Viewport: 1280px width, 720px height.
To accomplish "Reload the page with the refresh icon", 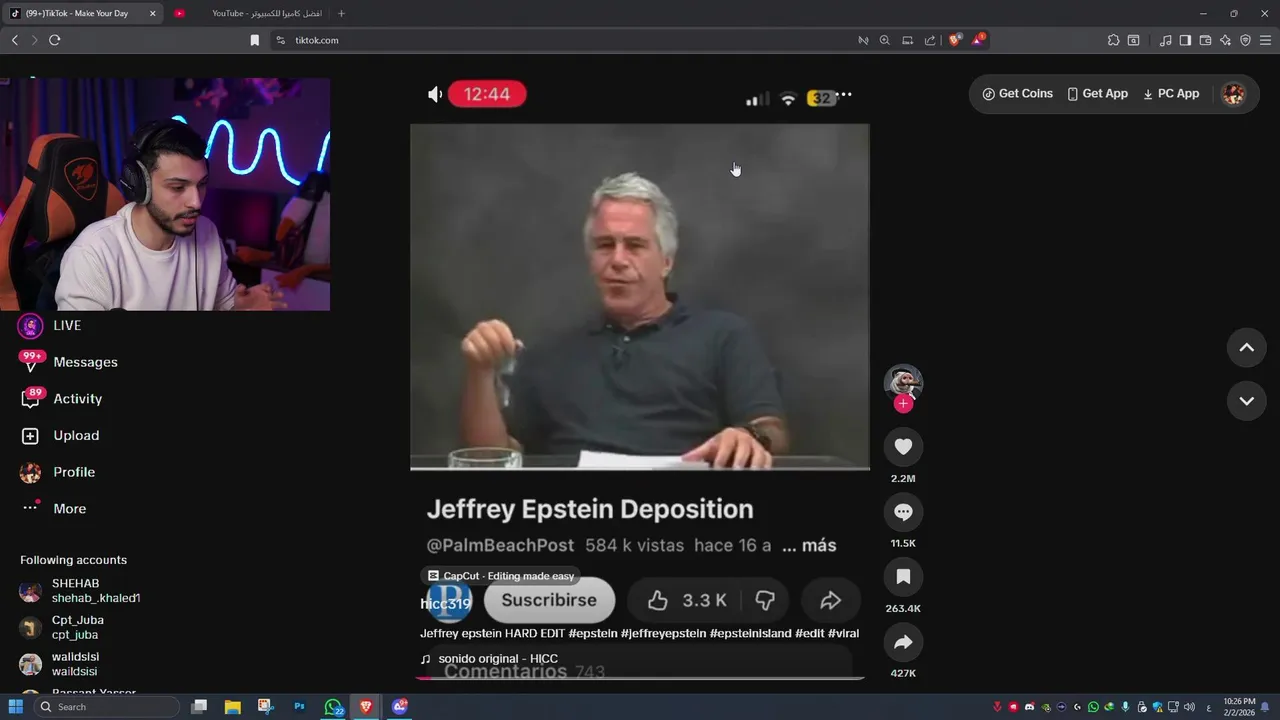I will click(x=55, y=40).
